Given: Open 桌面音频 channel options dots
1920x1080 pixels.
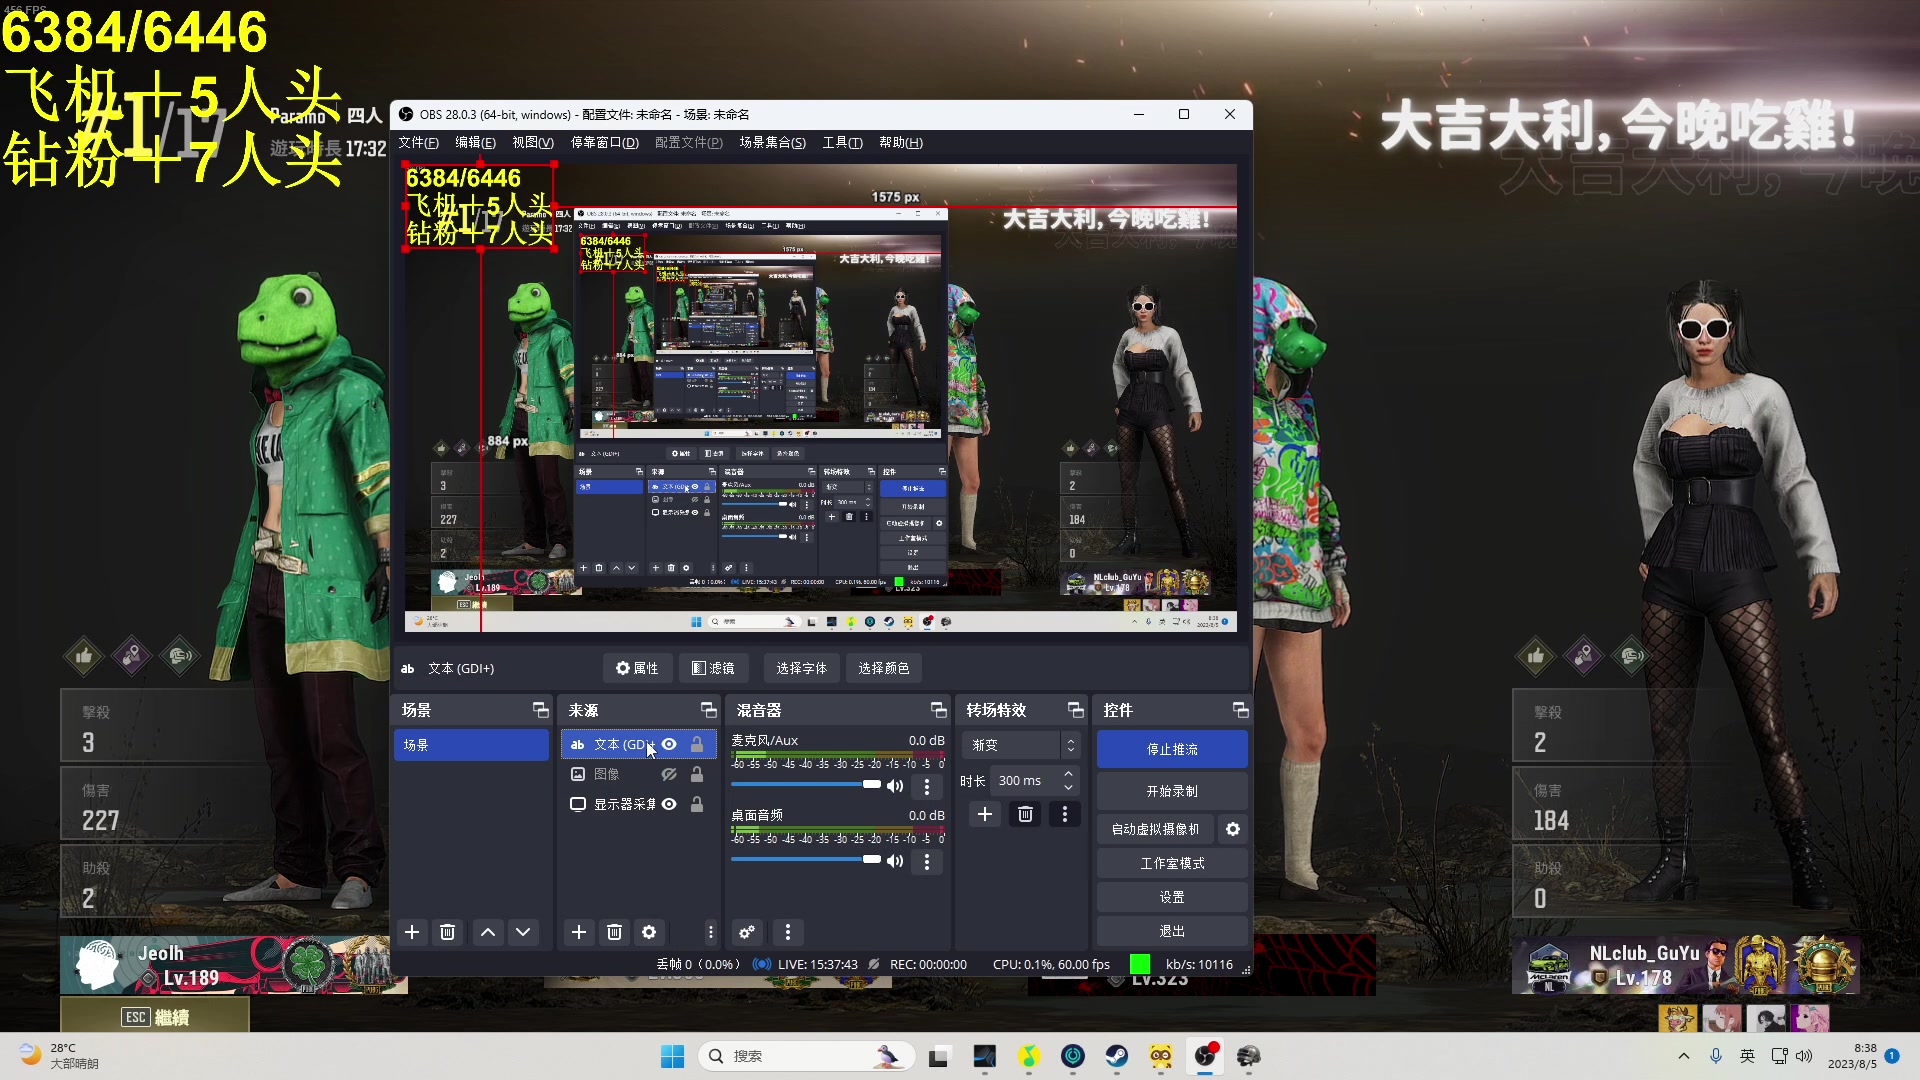Looking at the screenshot, I should (x=927, y=862).
